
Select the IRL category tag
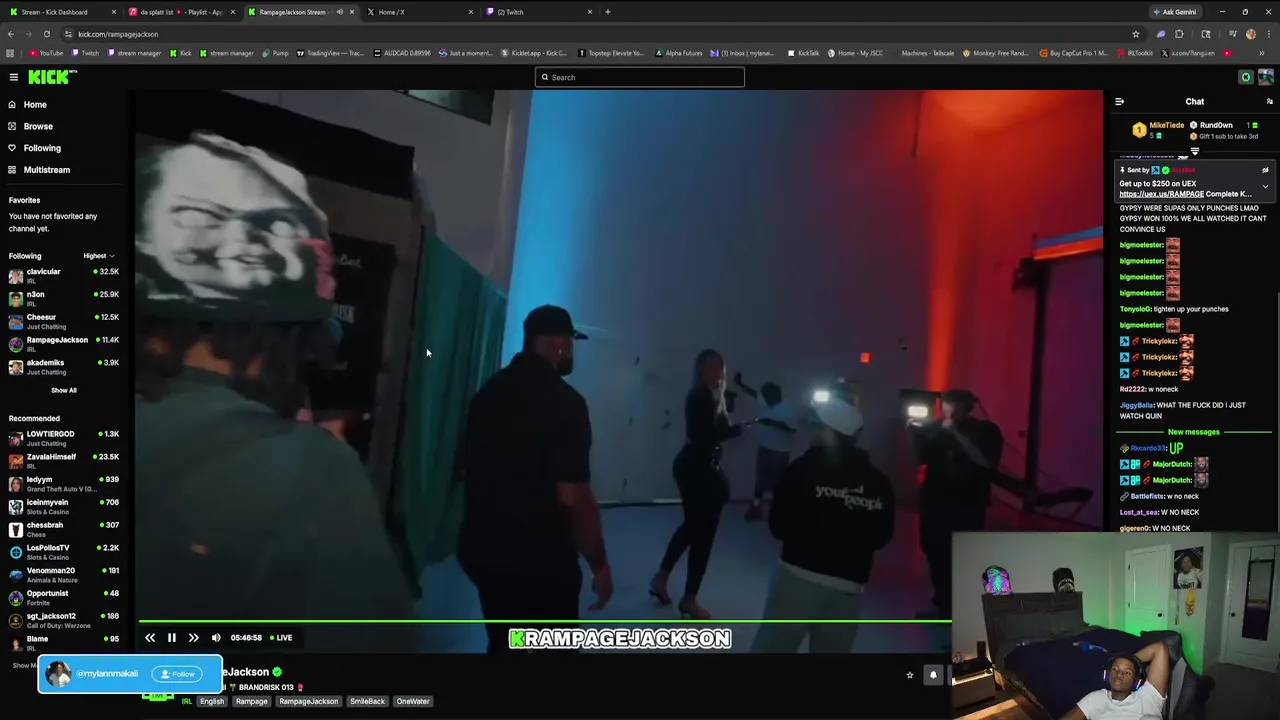click(187, 701)
